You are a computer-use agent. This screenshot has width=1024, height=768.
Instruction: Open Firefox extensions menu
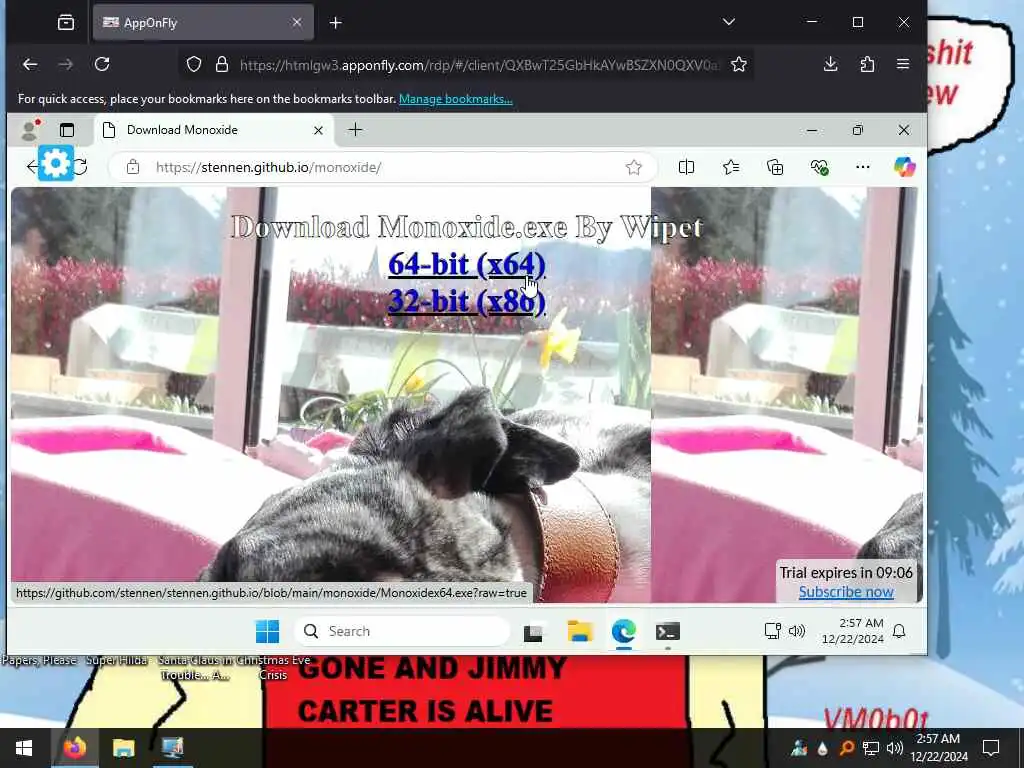867,64
